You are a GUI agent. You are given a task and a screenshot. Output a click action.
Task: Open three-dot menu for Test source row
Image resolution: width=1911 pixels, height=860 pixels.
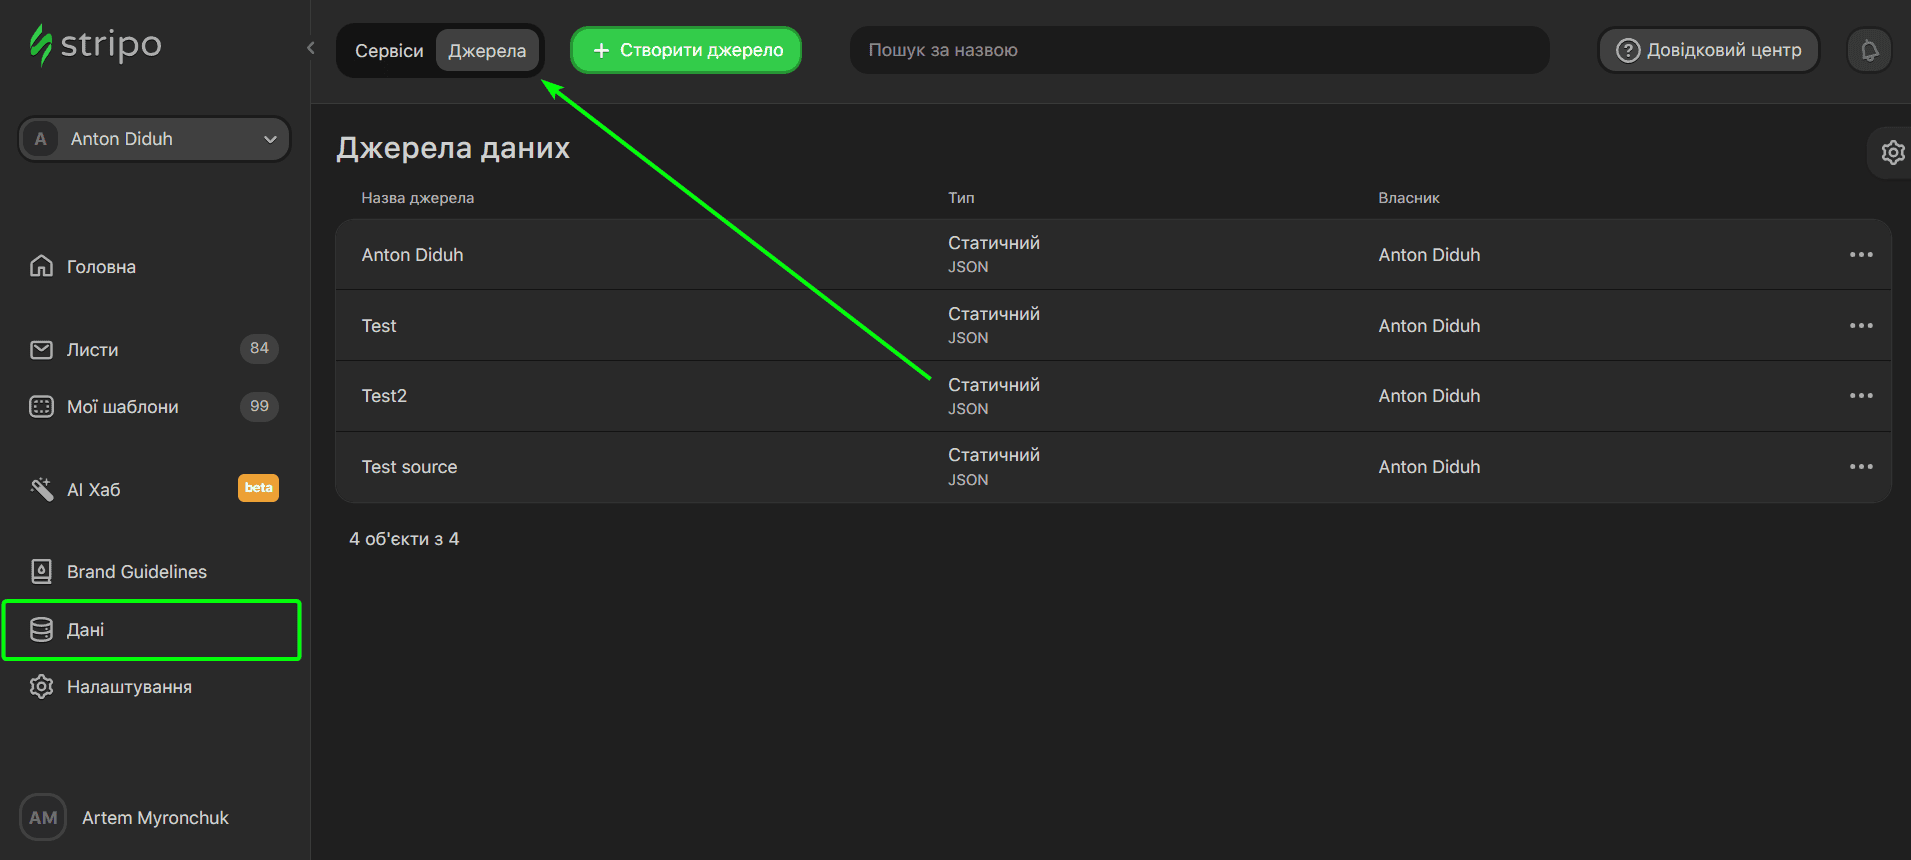point(1860,467)
